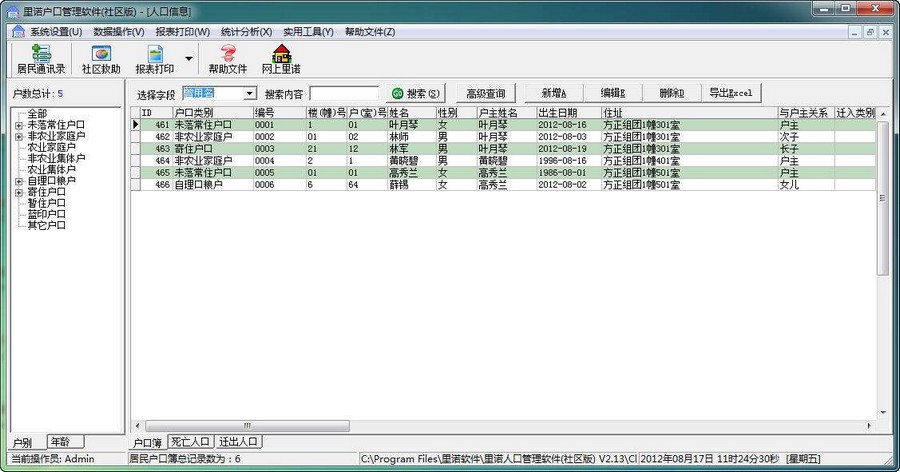
Task: Expand the 自理口粮户 tree node
Action: pos(19,181)
